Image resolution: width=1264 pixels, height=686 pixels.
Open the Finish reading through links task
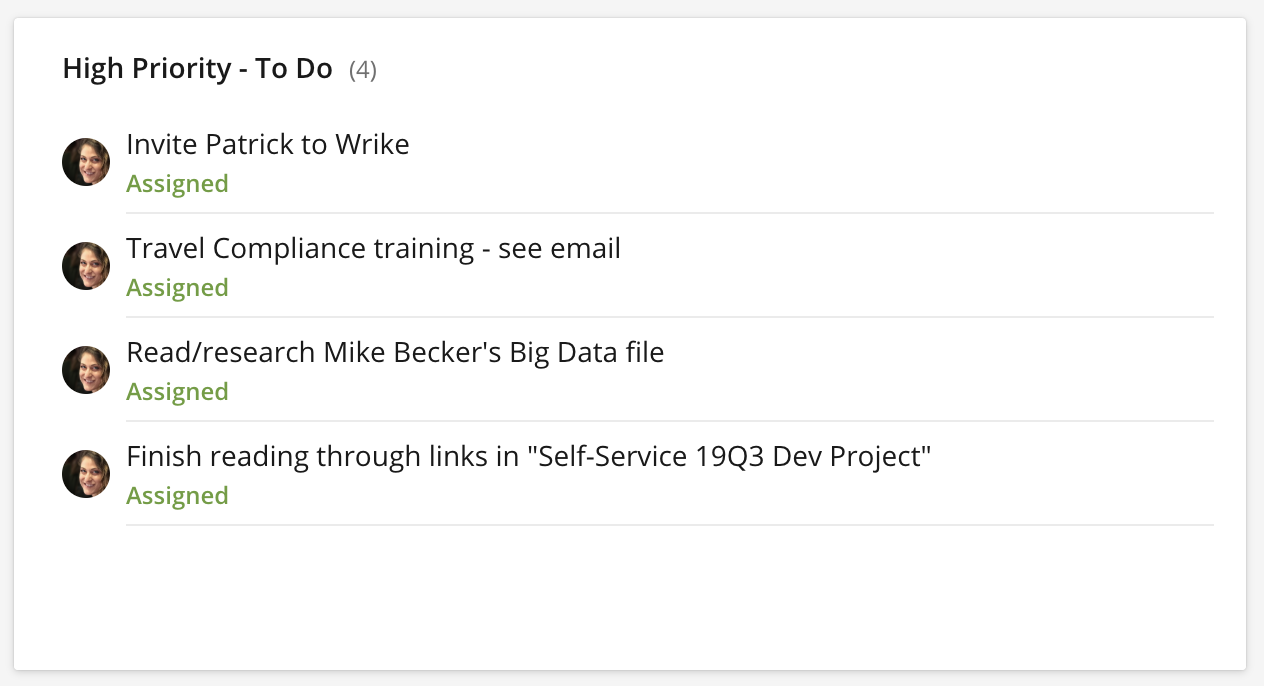coord(528,457)
